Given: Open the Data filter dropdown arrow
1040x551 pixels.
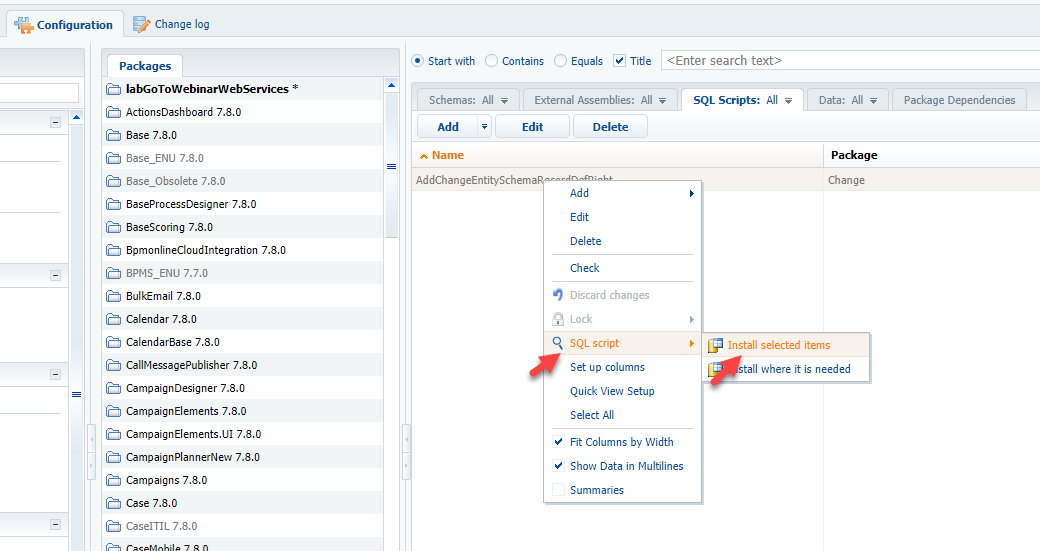Looking at the screenshot, I should tap(874, 101).
